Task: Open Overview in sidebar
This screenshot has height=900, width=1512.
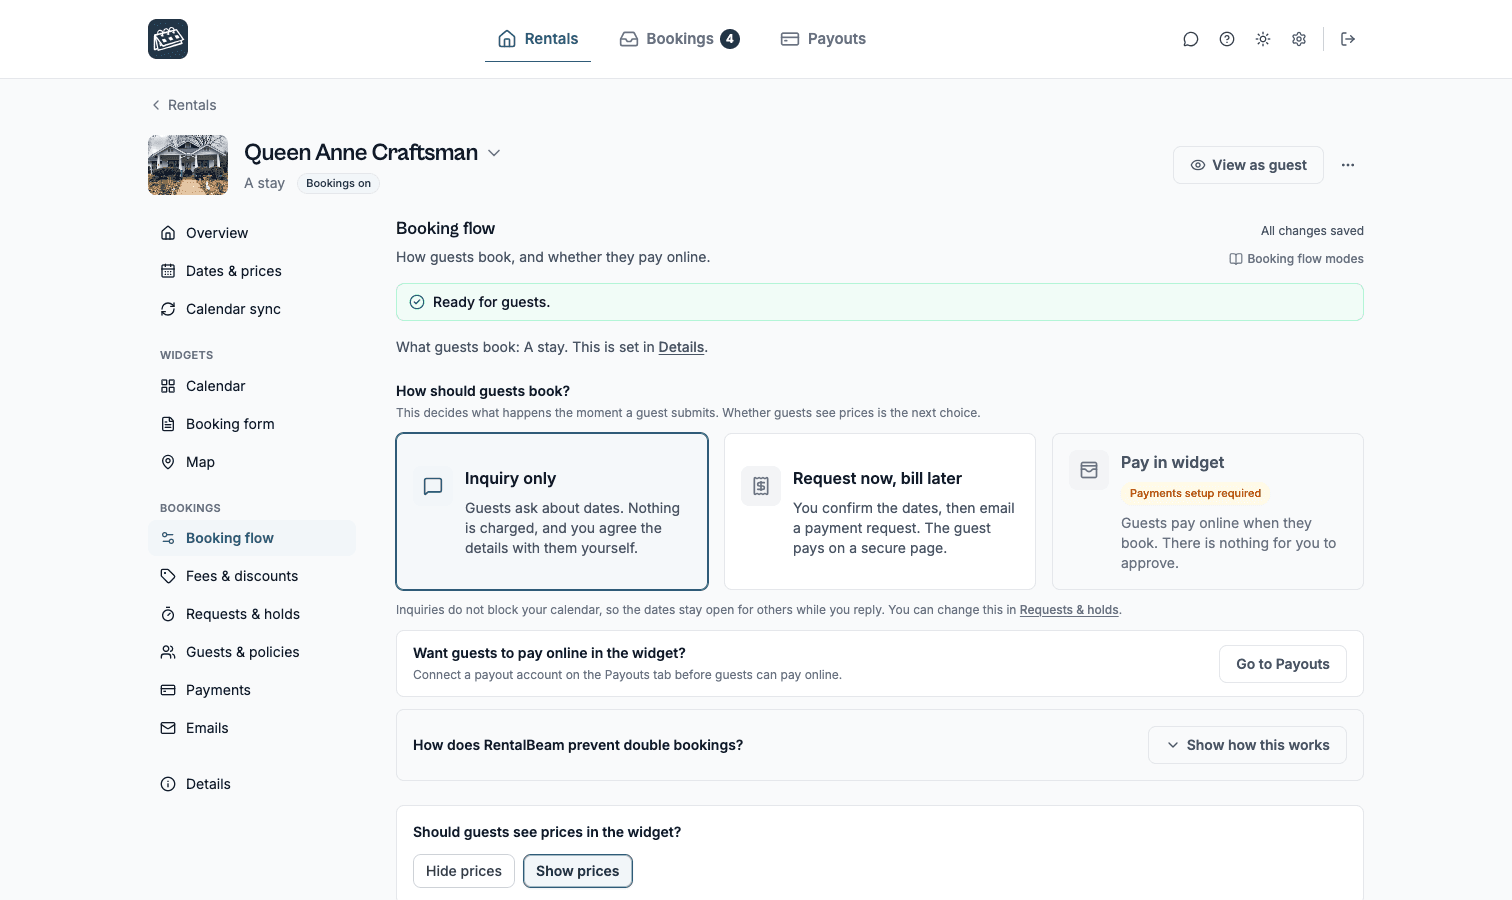Action: coord(252,233)
